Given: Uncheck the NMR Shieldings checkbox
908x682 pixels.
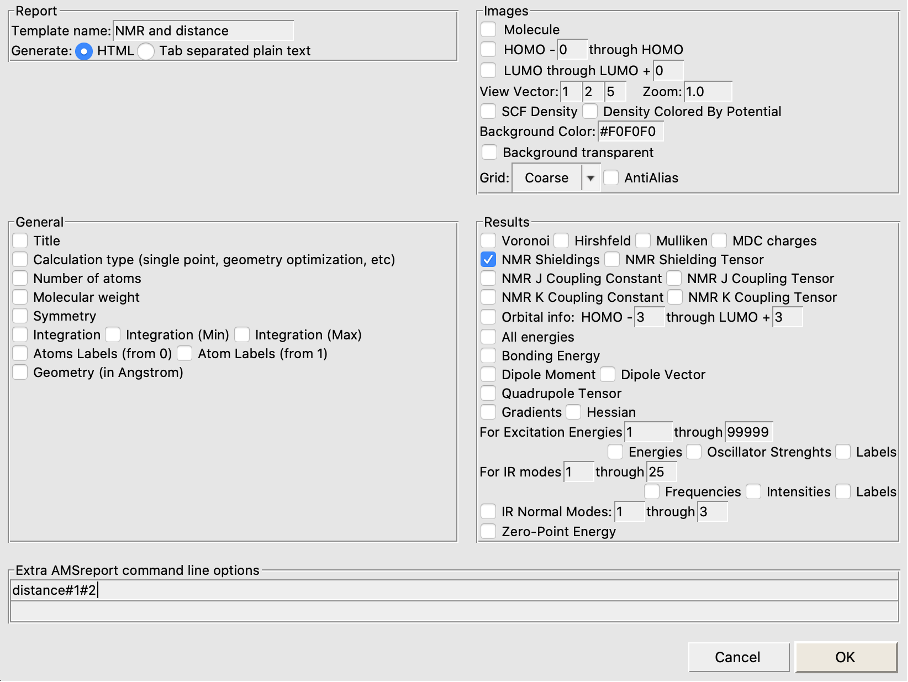Looking at the screenshot, I should click(x=488, y=259).
